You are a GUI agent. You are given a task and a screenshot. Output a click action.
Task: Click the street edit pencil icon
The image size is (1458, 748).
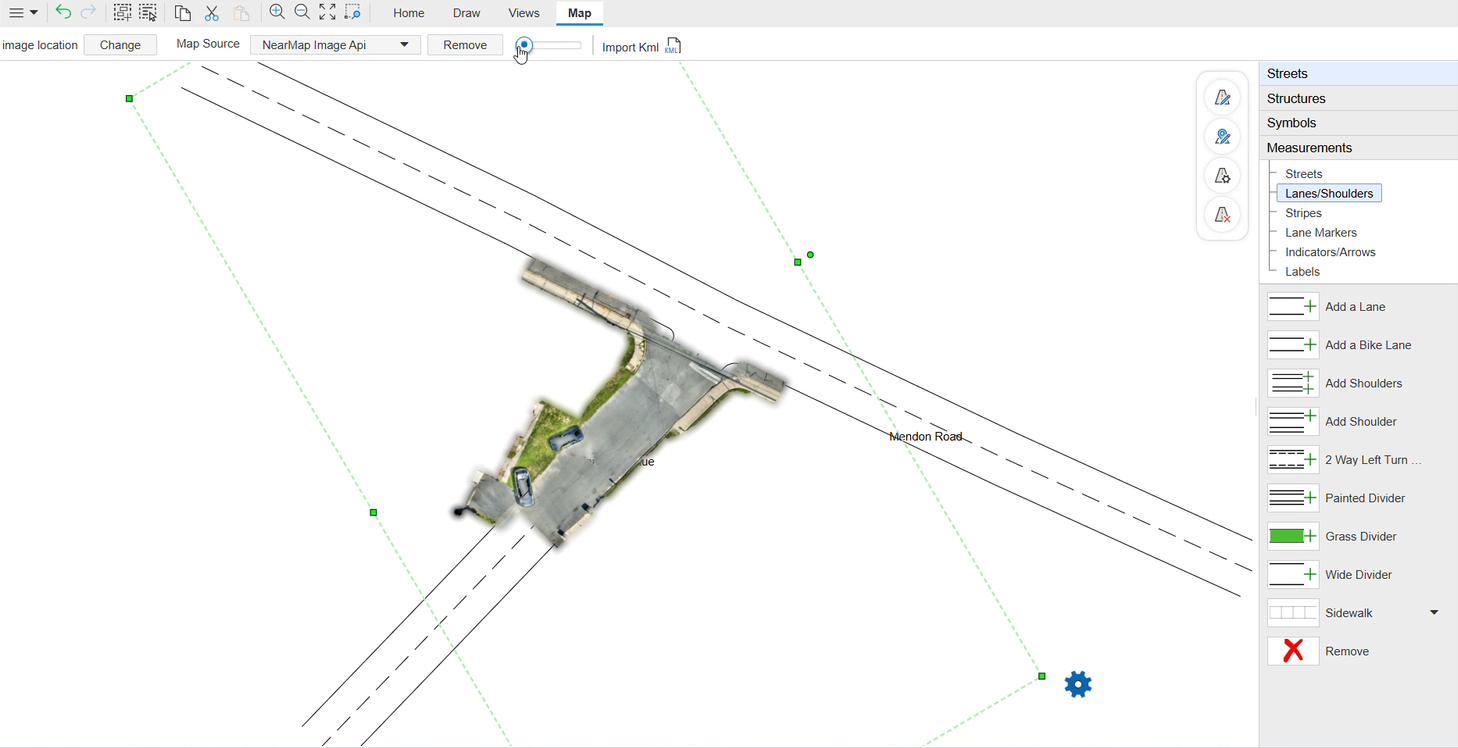coord(1222,98)
